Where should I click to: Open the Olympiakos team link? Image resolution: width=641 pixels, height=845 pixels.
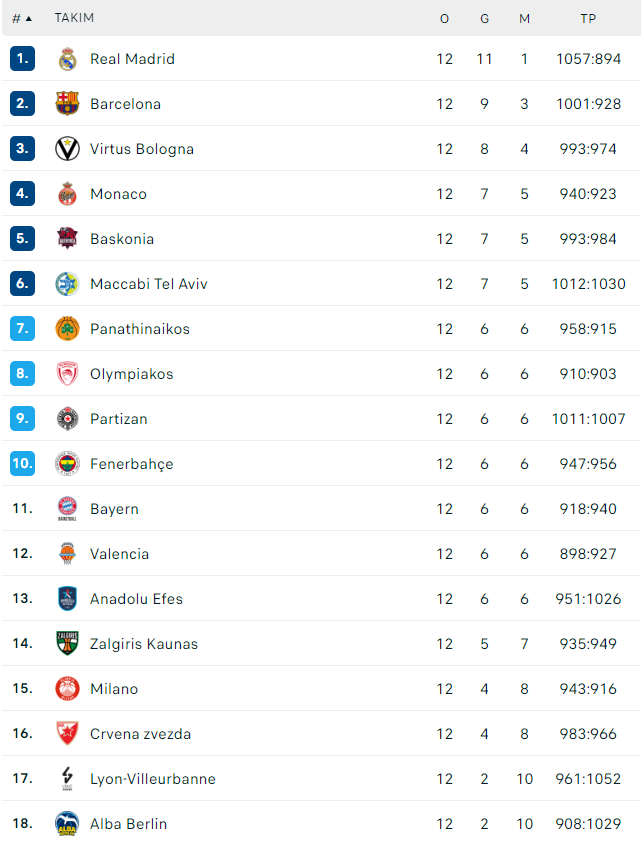point(132,374)
